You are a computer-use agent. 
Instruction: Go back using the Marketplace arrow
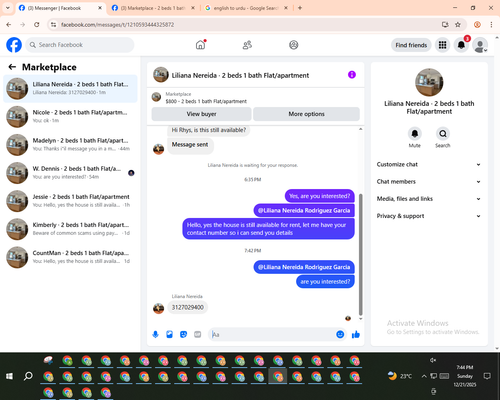pyautogui.click(x=12, y=67)
